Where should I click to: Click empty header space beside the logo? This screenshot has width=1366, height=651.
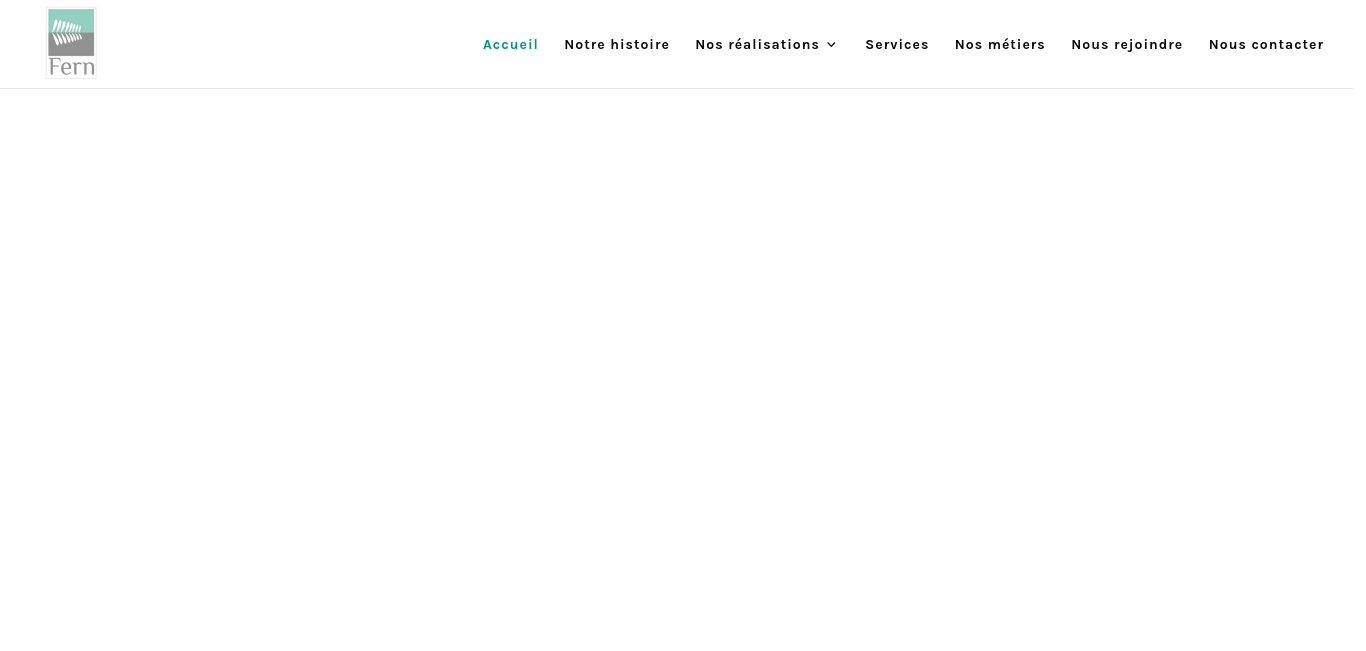click(280, 45)
